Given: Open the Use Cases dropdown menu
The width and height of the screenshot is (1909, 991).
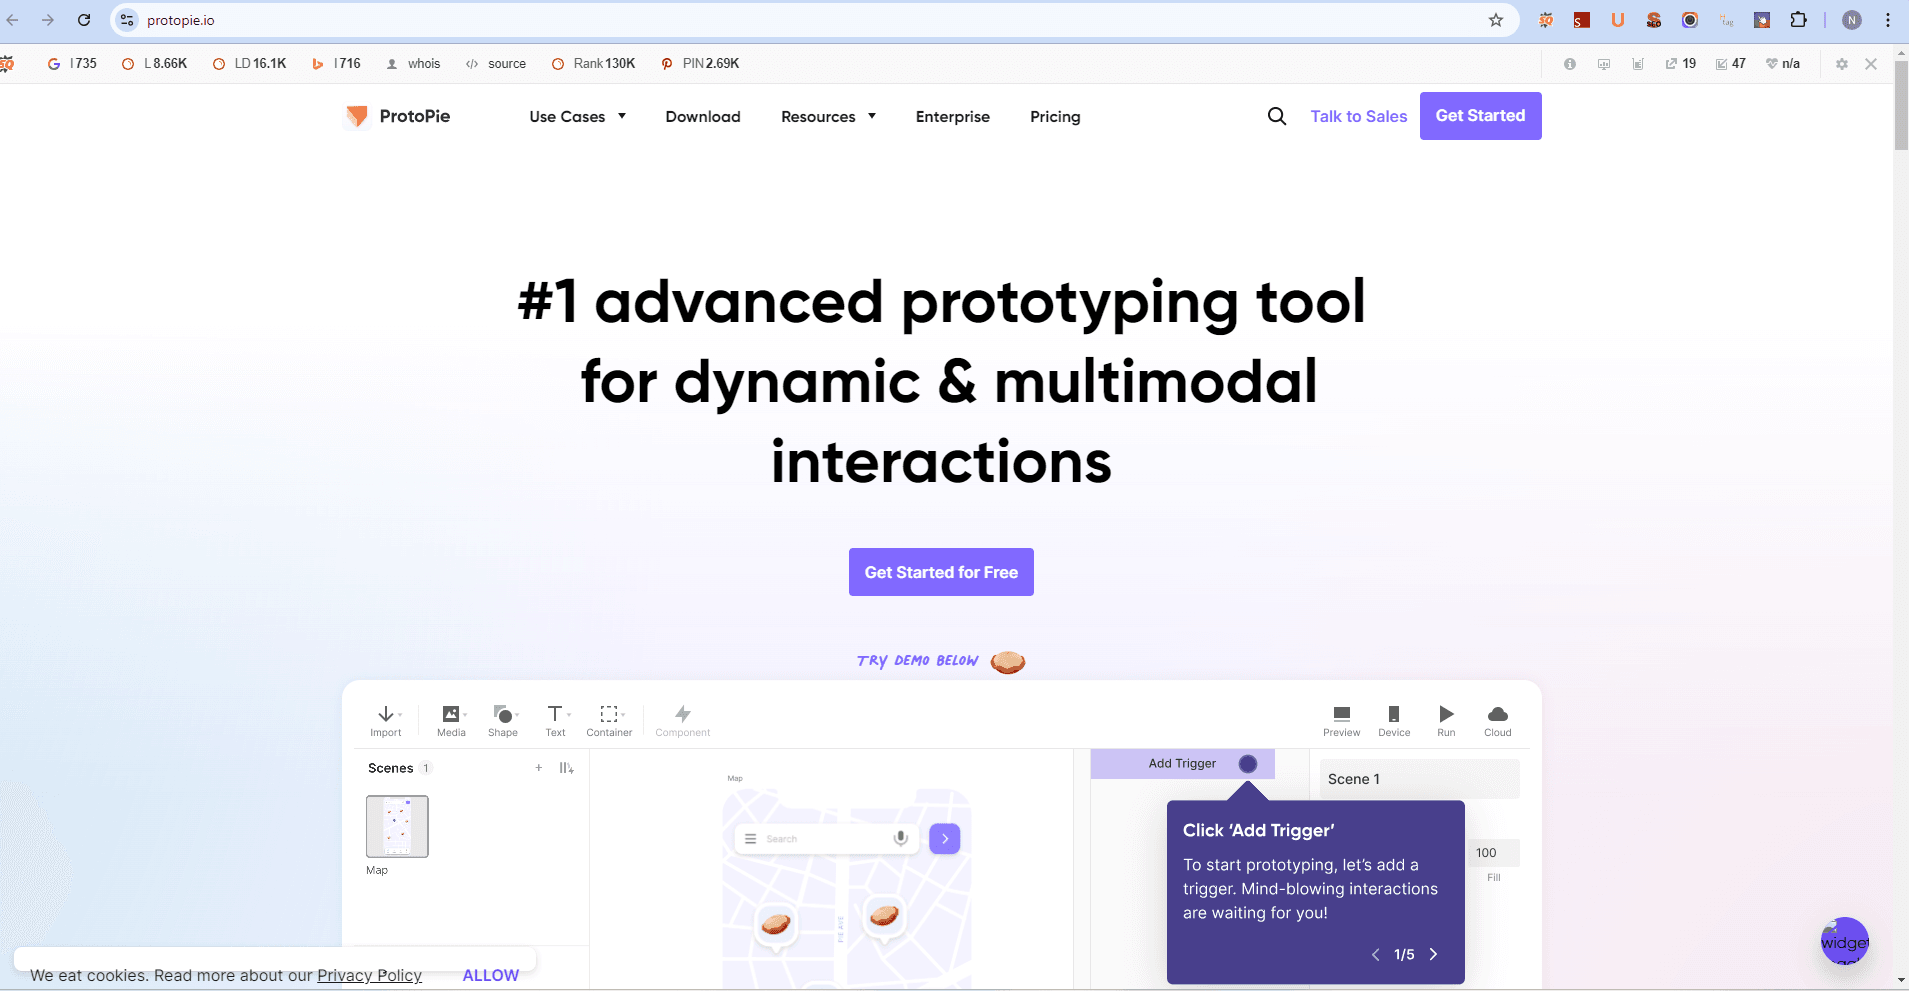Looking at the screenshot, I should [578, 117].
